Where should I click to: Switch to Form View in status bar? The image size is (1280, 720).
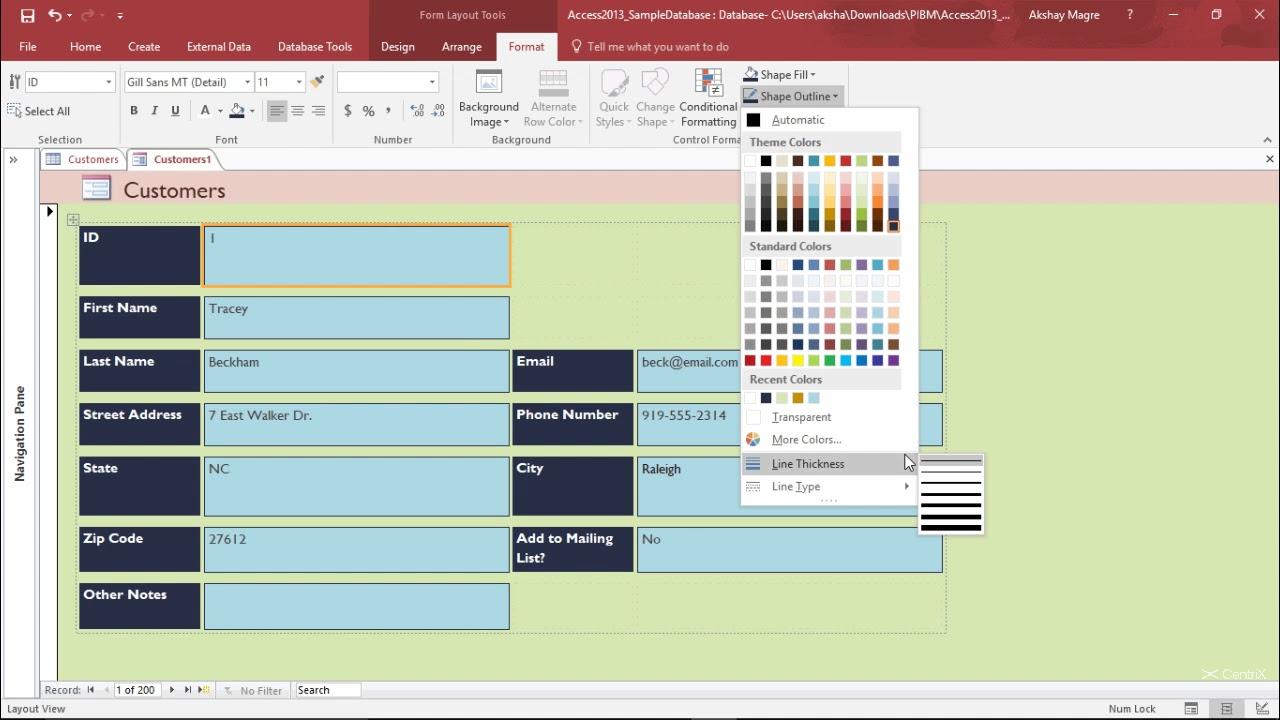point(1192,709)
